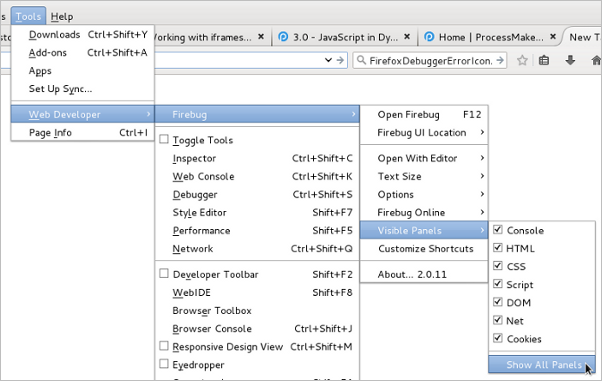The height and width of the screenshot is (381, 602).
Task: Click the go arrow in search box
Action: click(499, 60)
